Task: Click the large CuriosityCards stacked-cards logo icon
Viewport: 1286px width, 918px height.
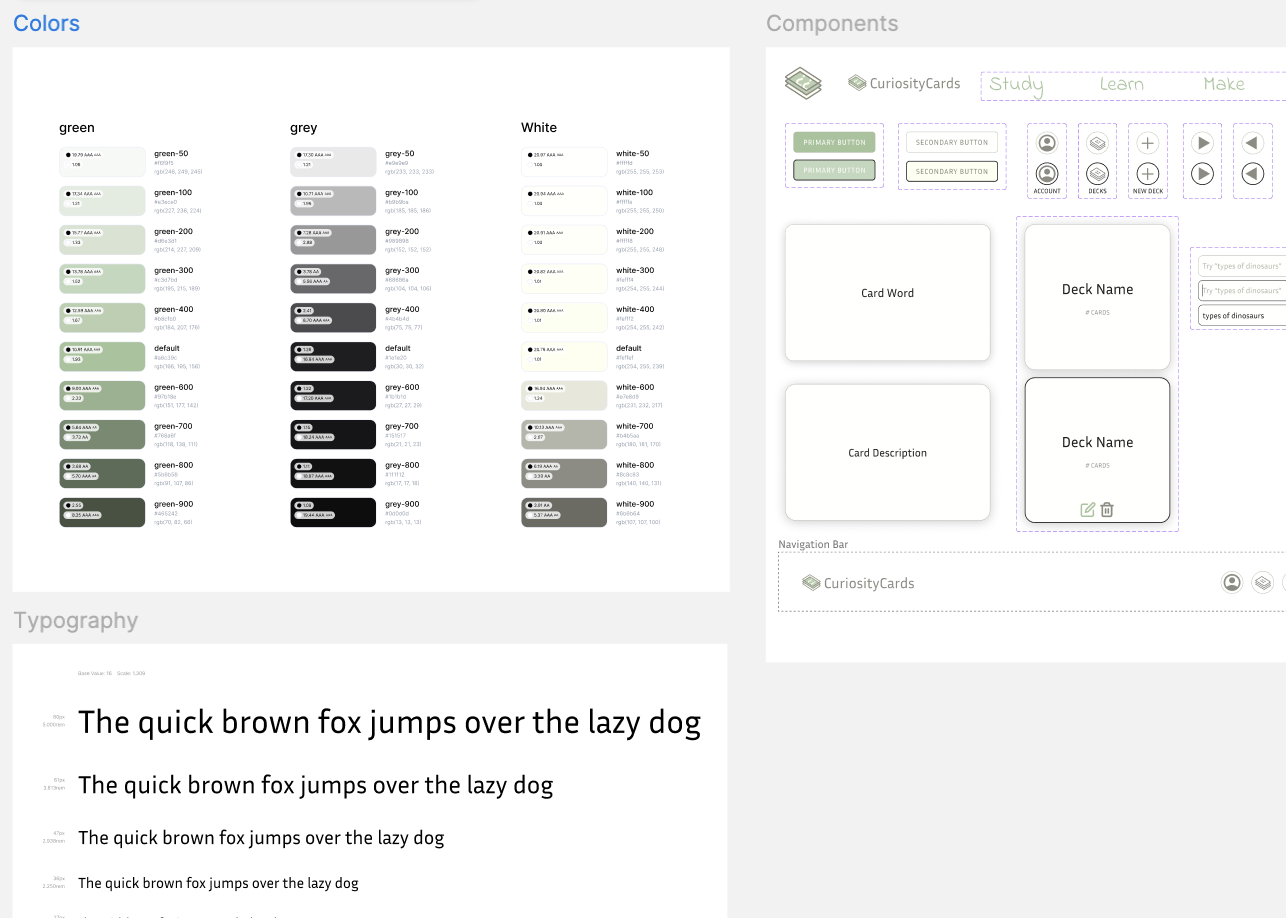Action: pos(803,84)
